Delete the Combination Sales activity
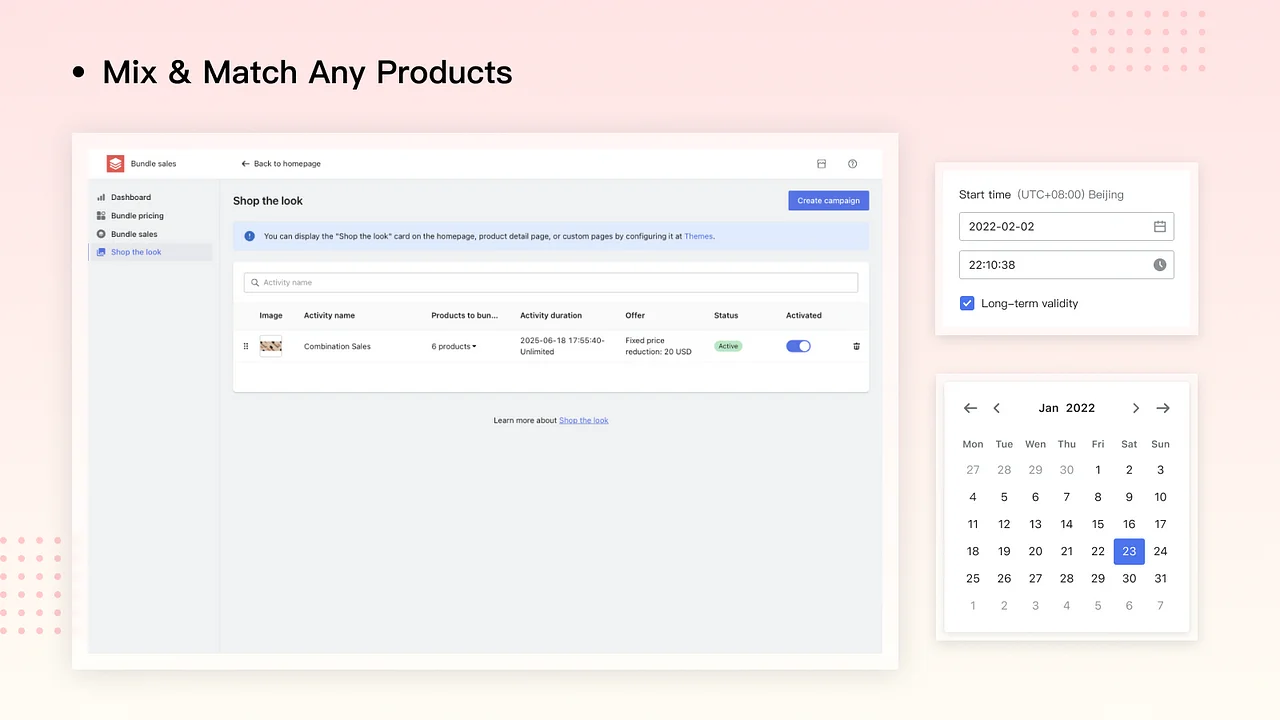This screenshot has height=720, width=1280. coord(856,346)
